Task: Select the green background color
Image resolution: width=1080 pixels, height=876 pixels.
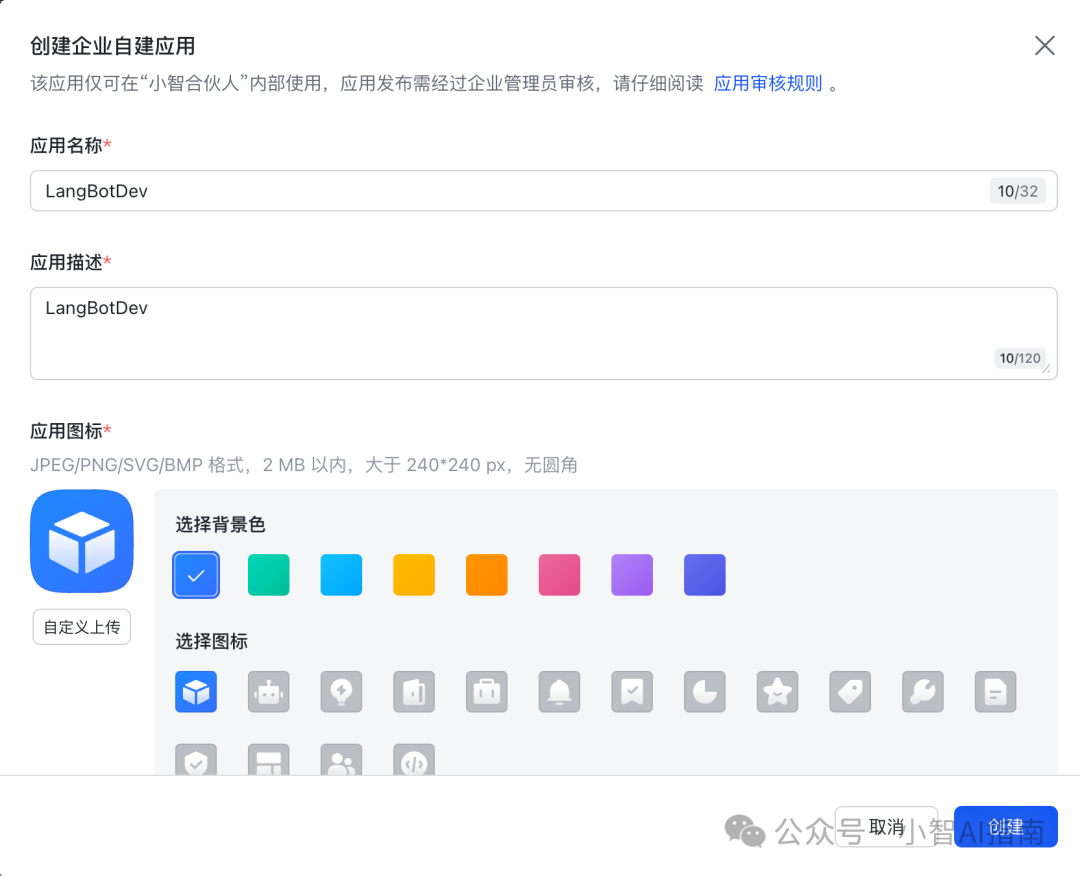Action: point(269,575)
